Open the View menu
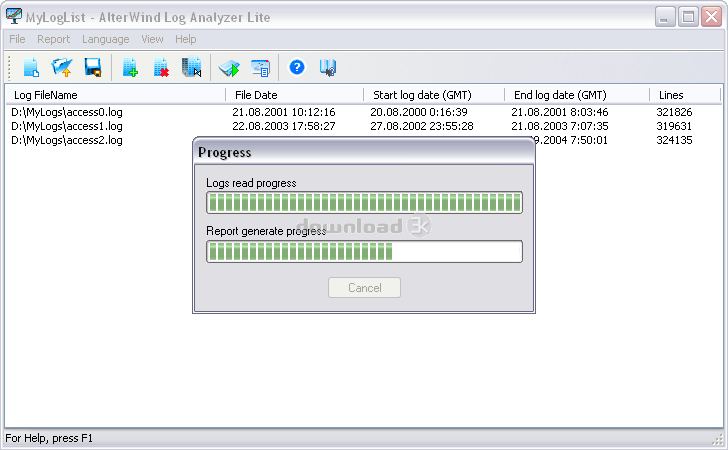 pos(152,39)
